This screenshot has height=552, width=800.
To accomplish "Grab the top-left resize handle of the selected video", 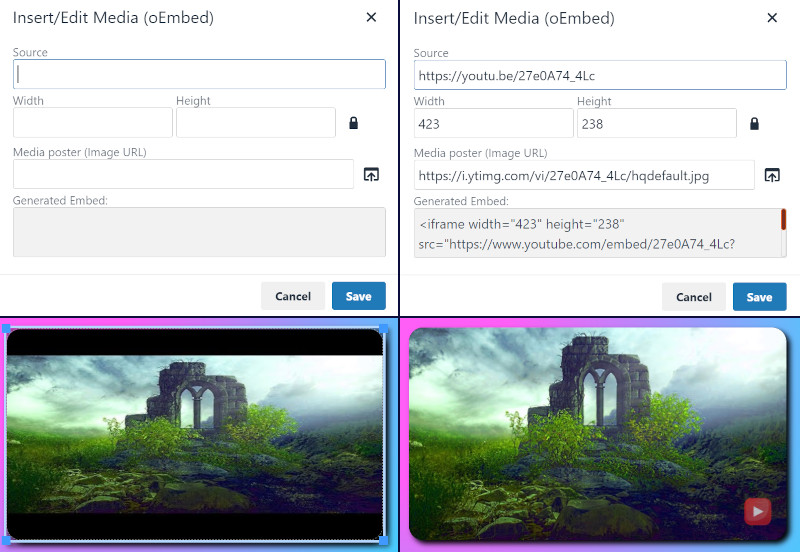I will (6, 329).
